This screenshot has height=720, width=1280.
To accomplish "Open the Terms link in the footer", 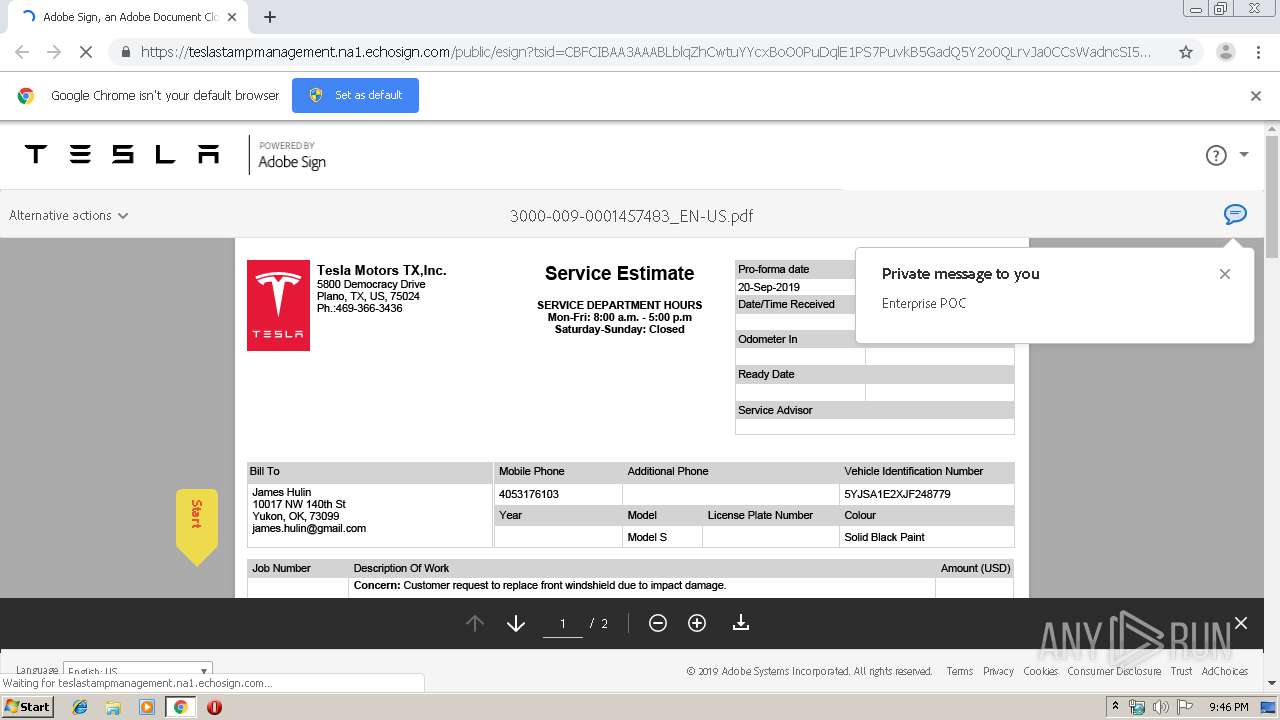I will [960, 671].
